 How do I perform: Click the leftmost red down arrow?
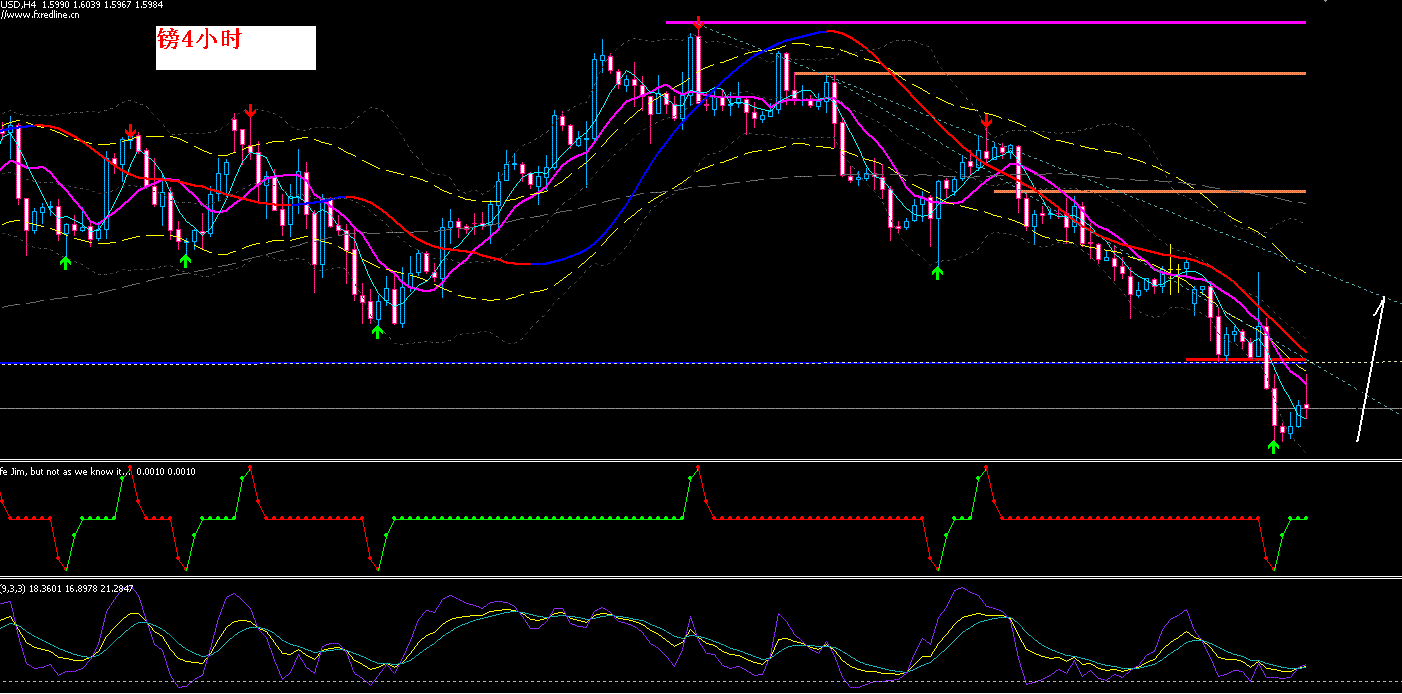pyautogui.click(x=131, y=132)
